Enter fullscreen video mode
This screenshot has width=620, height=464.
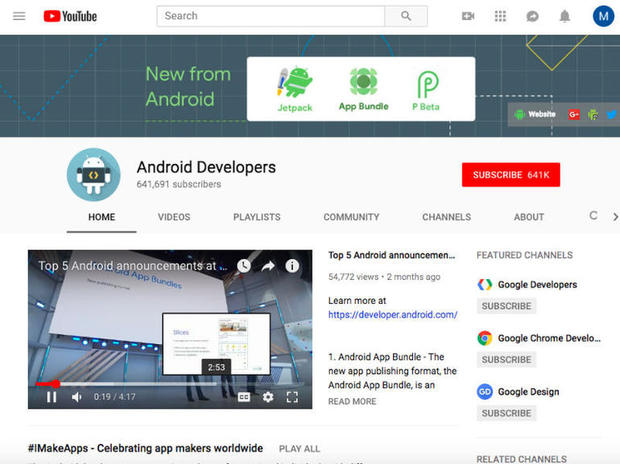[x=293, y=397]
